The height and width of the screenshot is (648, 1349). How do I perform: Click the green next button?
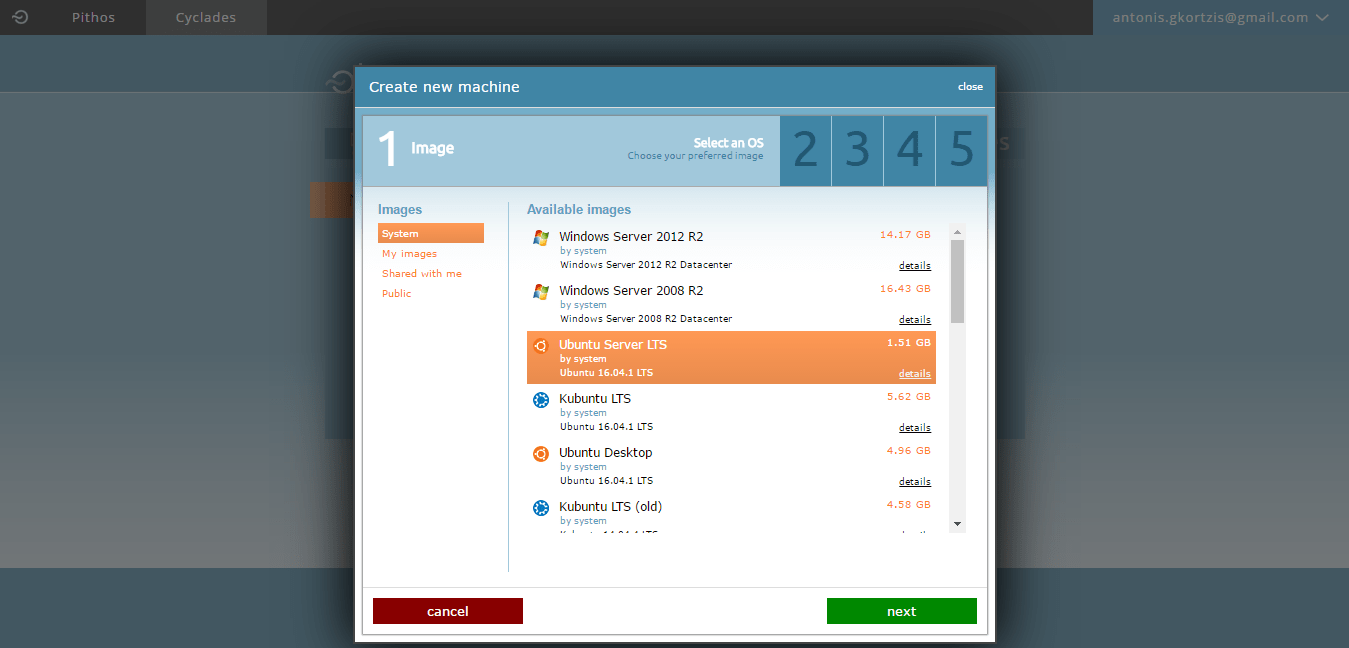pyautogui.click(x=902, y=611)
